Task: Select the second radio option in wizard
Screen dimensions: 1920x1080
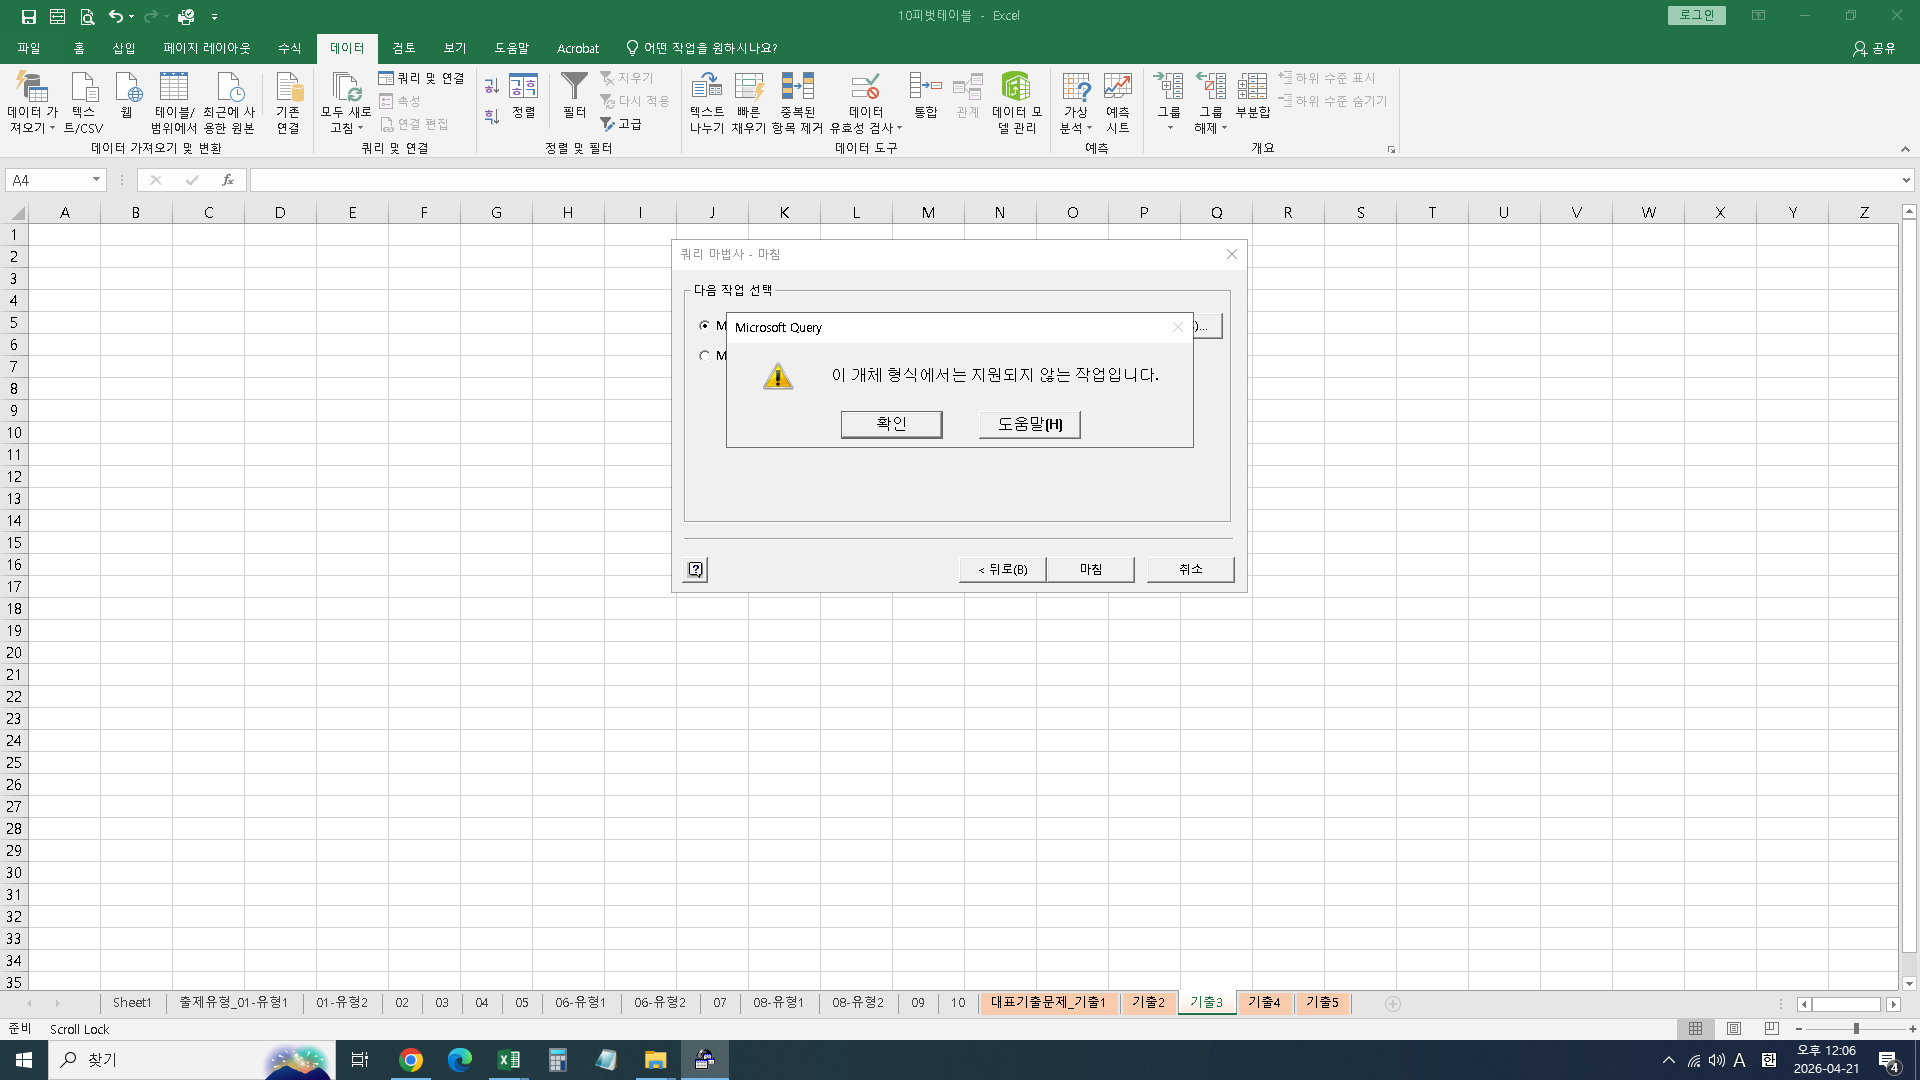Action: [705, 355]
